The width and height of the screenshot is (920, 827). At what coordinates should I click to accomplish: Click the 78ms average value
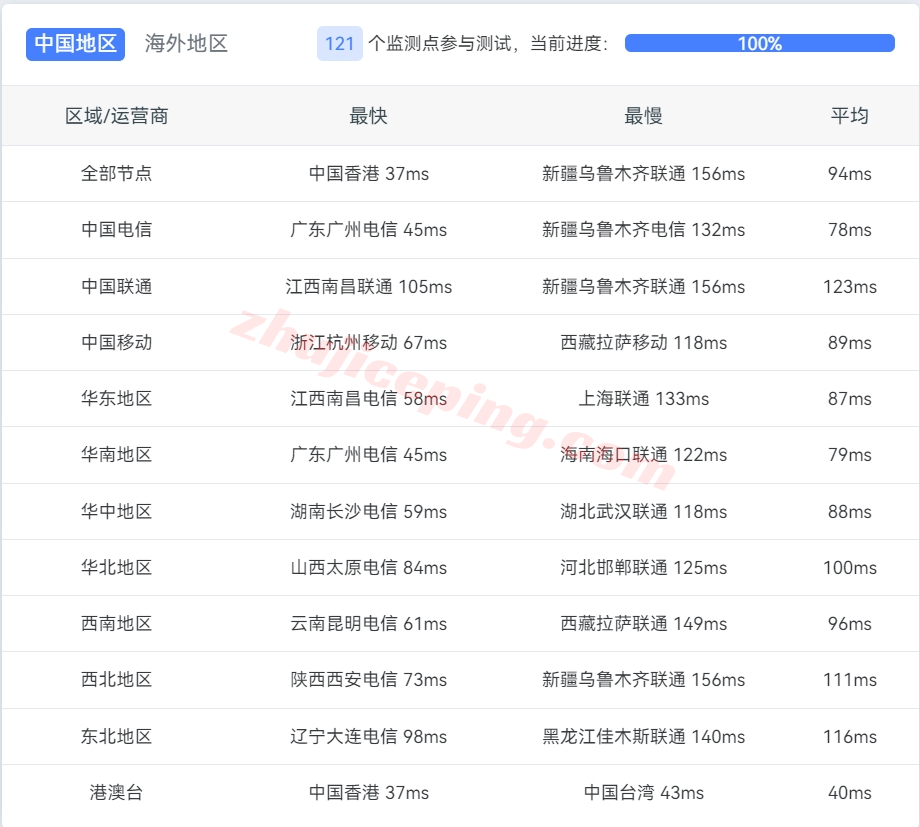850,229
